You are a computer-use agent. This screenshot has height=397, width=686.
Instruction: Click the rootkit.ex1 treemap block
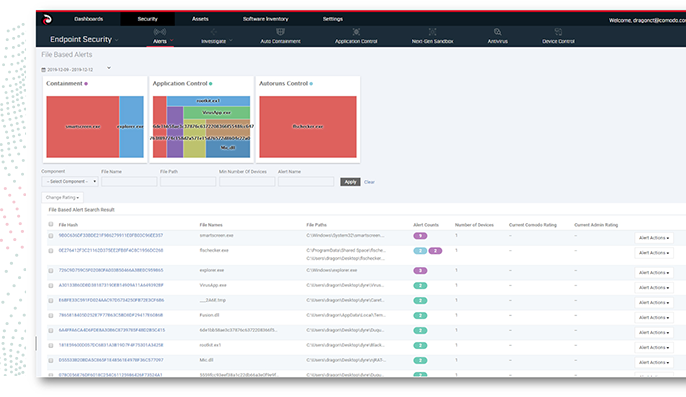pyautogui.click(x=208, y=101)
